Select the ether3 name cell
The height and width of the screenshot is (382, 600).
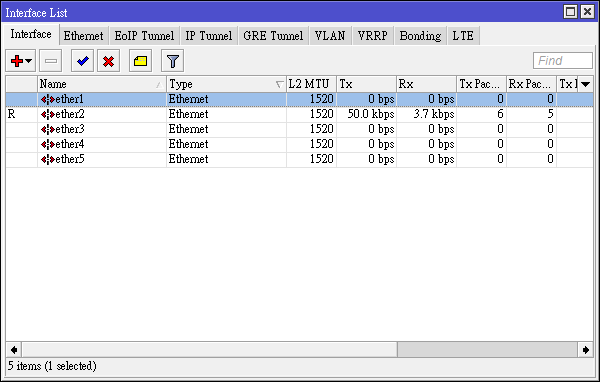pos(102,129)
